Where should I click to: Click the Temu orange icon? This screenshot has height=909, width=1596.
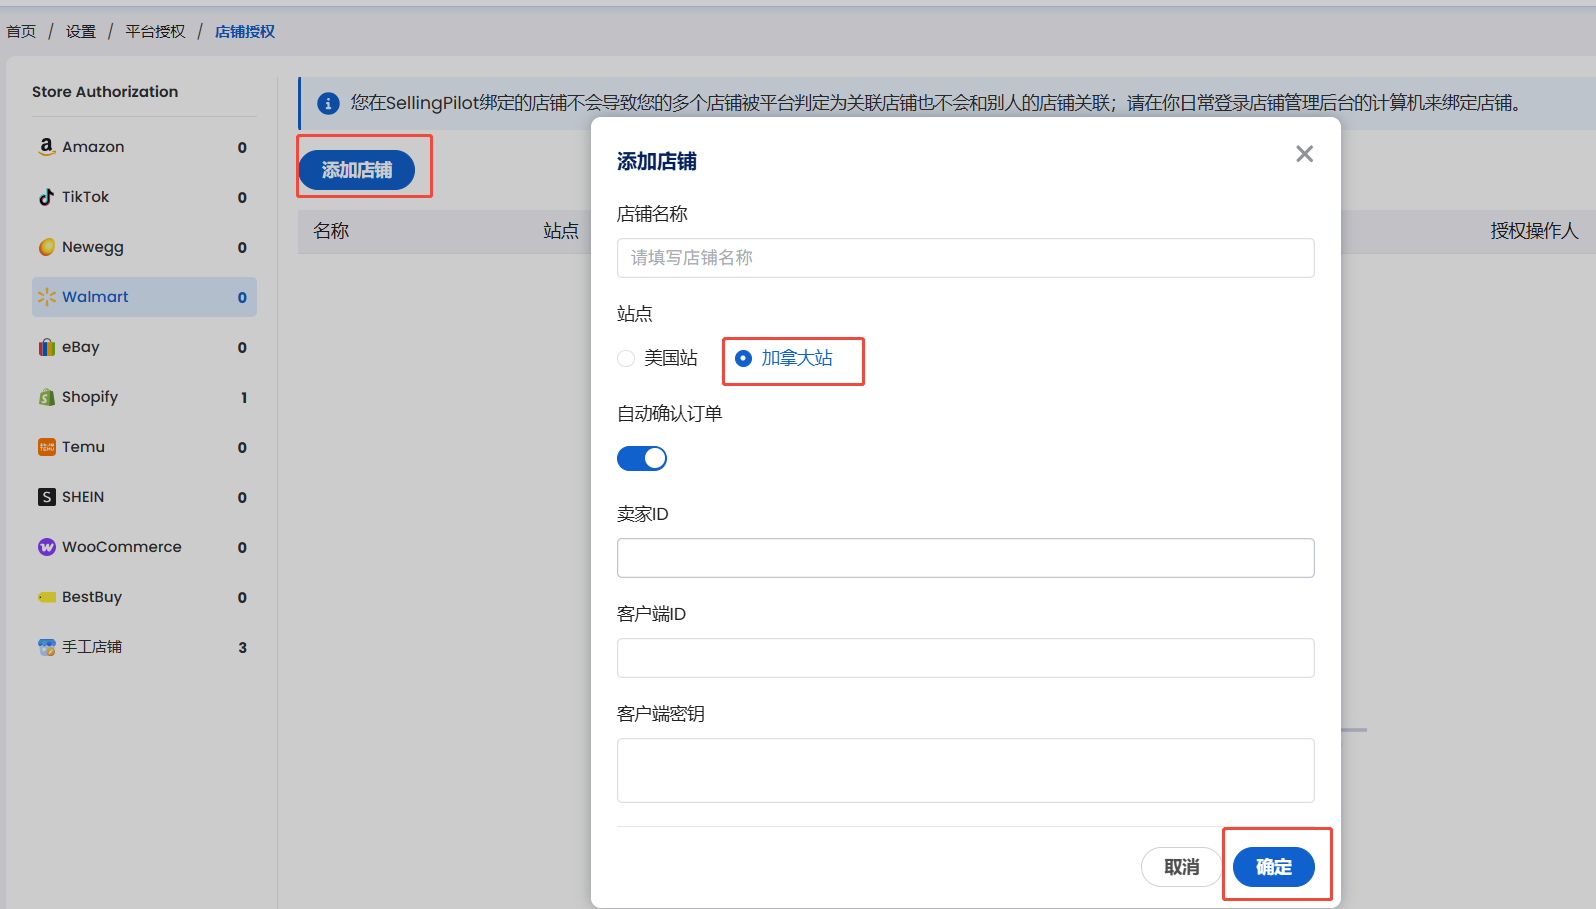[x=46, y=447]
